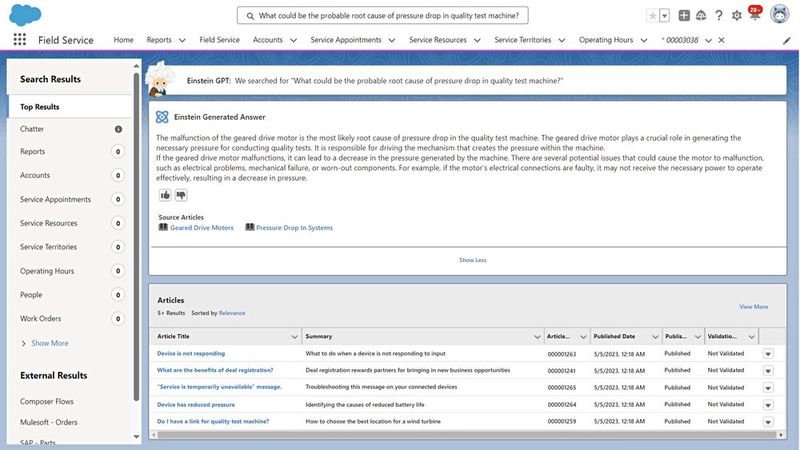Expand the 00003038 tab chevron
The width and height of the screenshot is (800, 450).
pyautogui.click(x=708, y=40)
